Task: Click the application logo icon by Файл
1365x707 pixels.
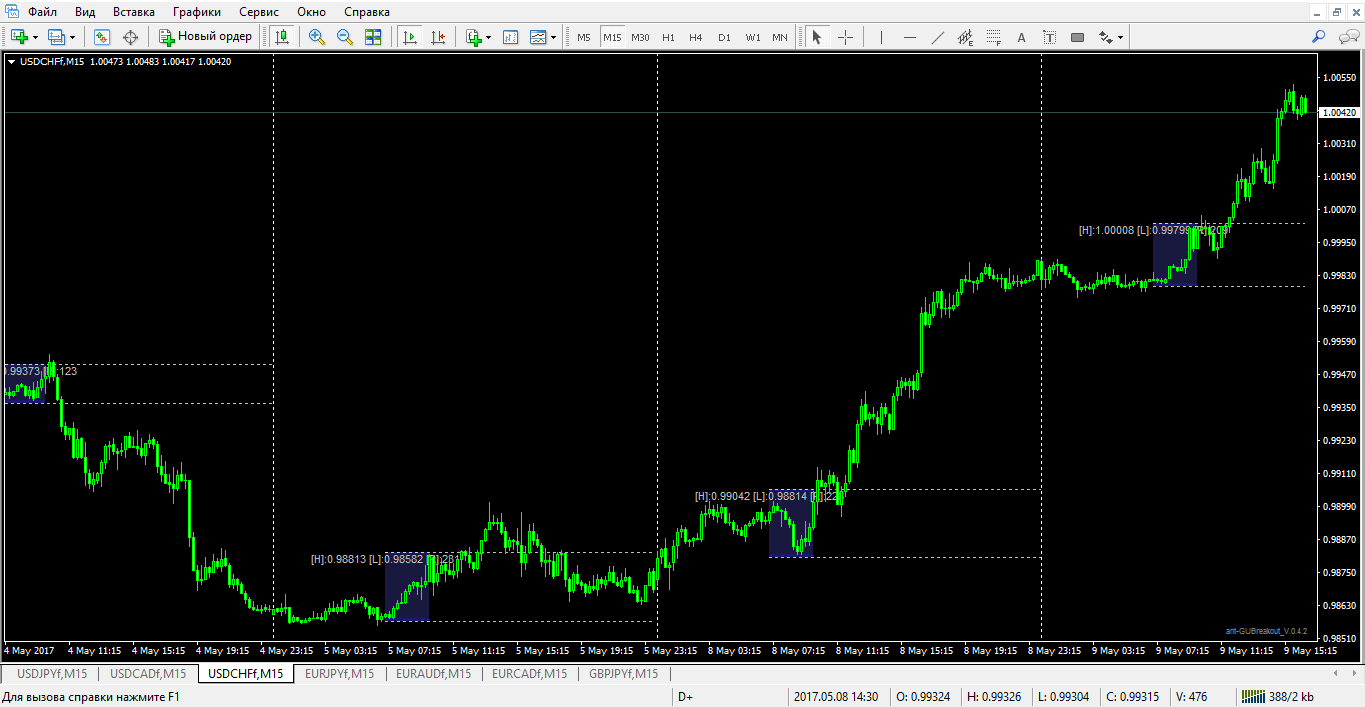Action: (10, 12)
